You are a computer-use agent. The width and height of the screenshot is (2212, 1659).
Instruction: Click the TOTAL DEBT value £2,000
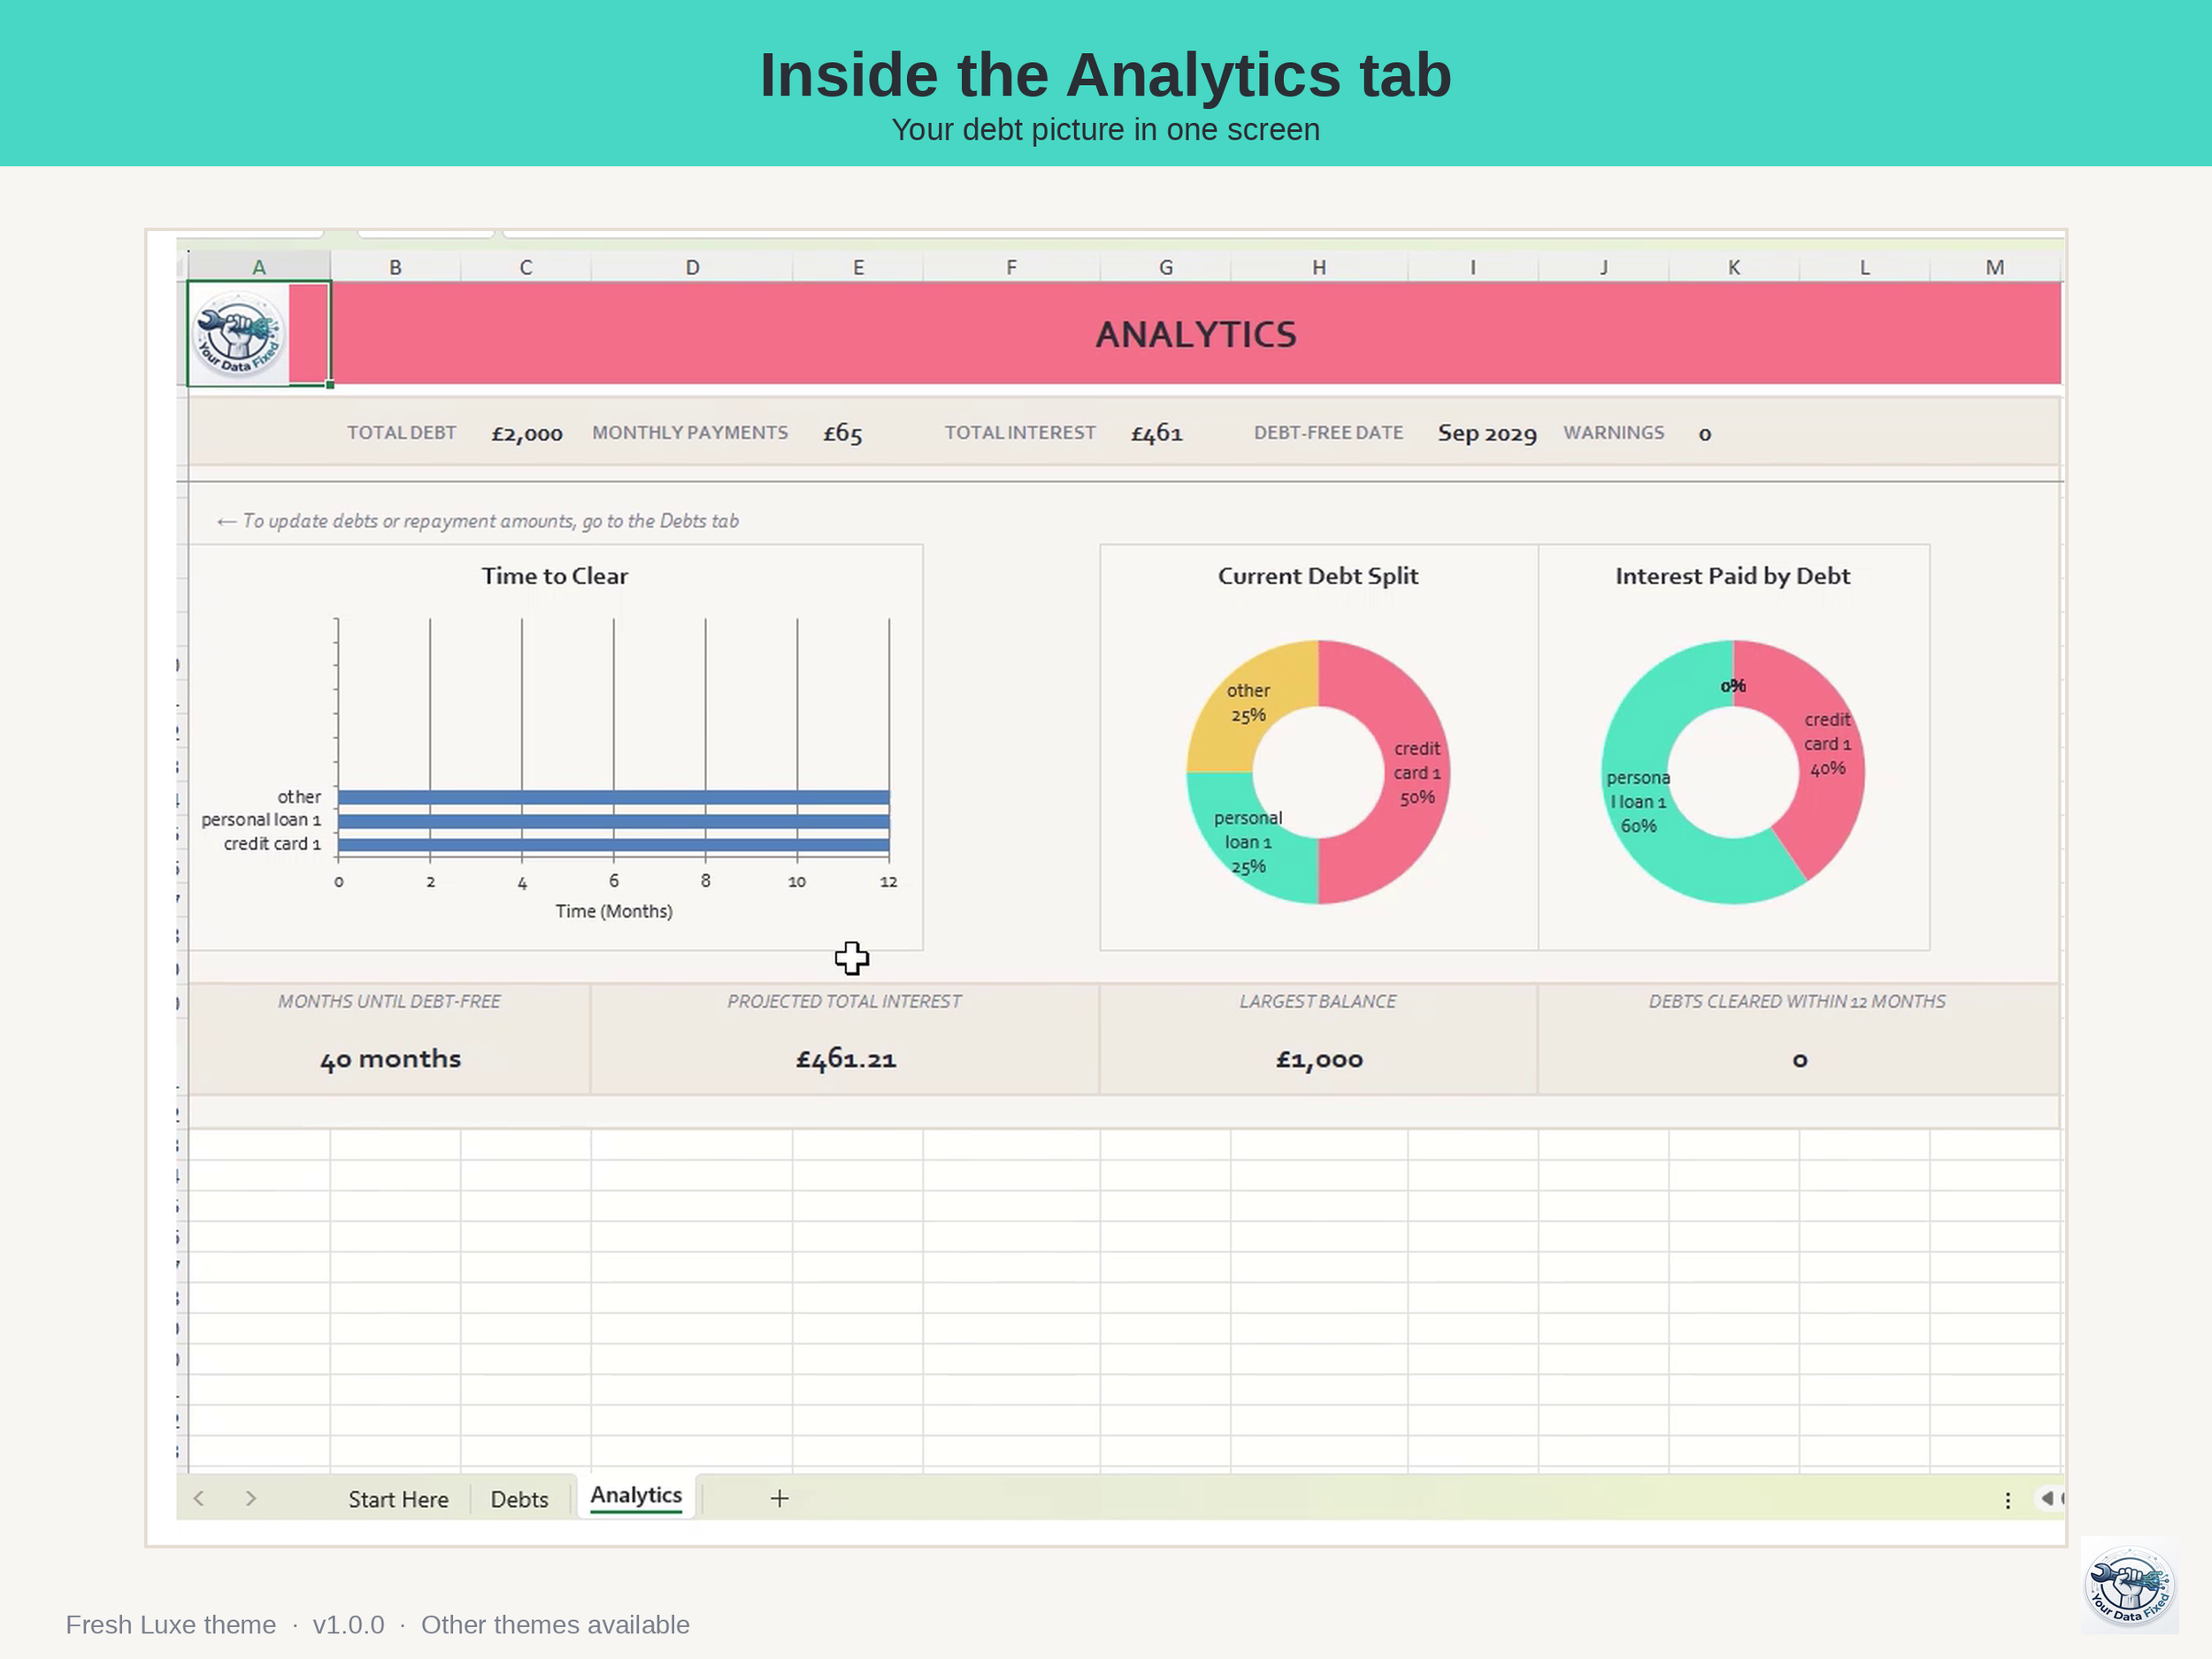click(x=527, y=433)
